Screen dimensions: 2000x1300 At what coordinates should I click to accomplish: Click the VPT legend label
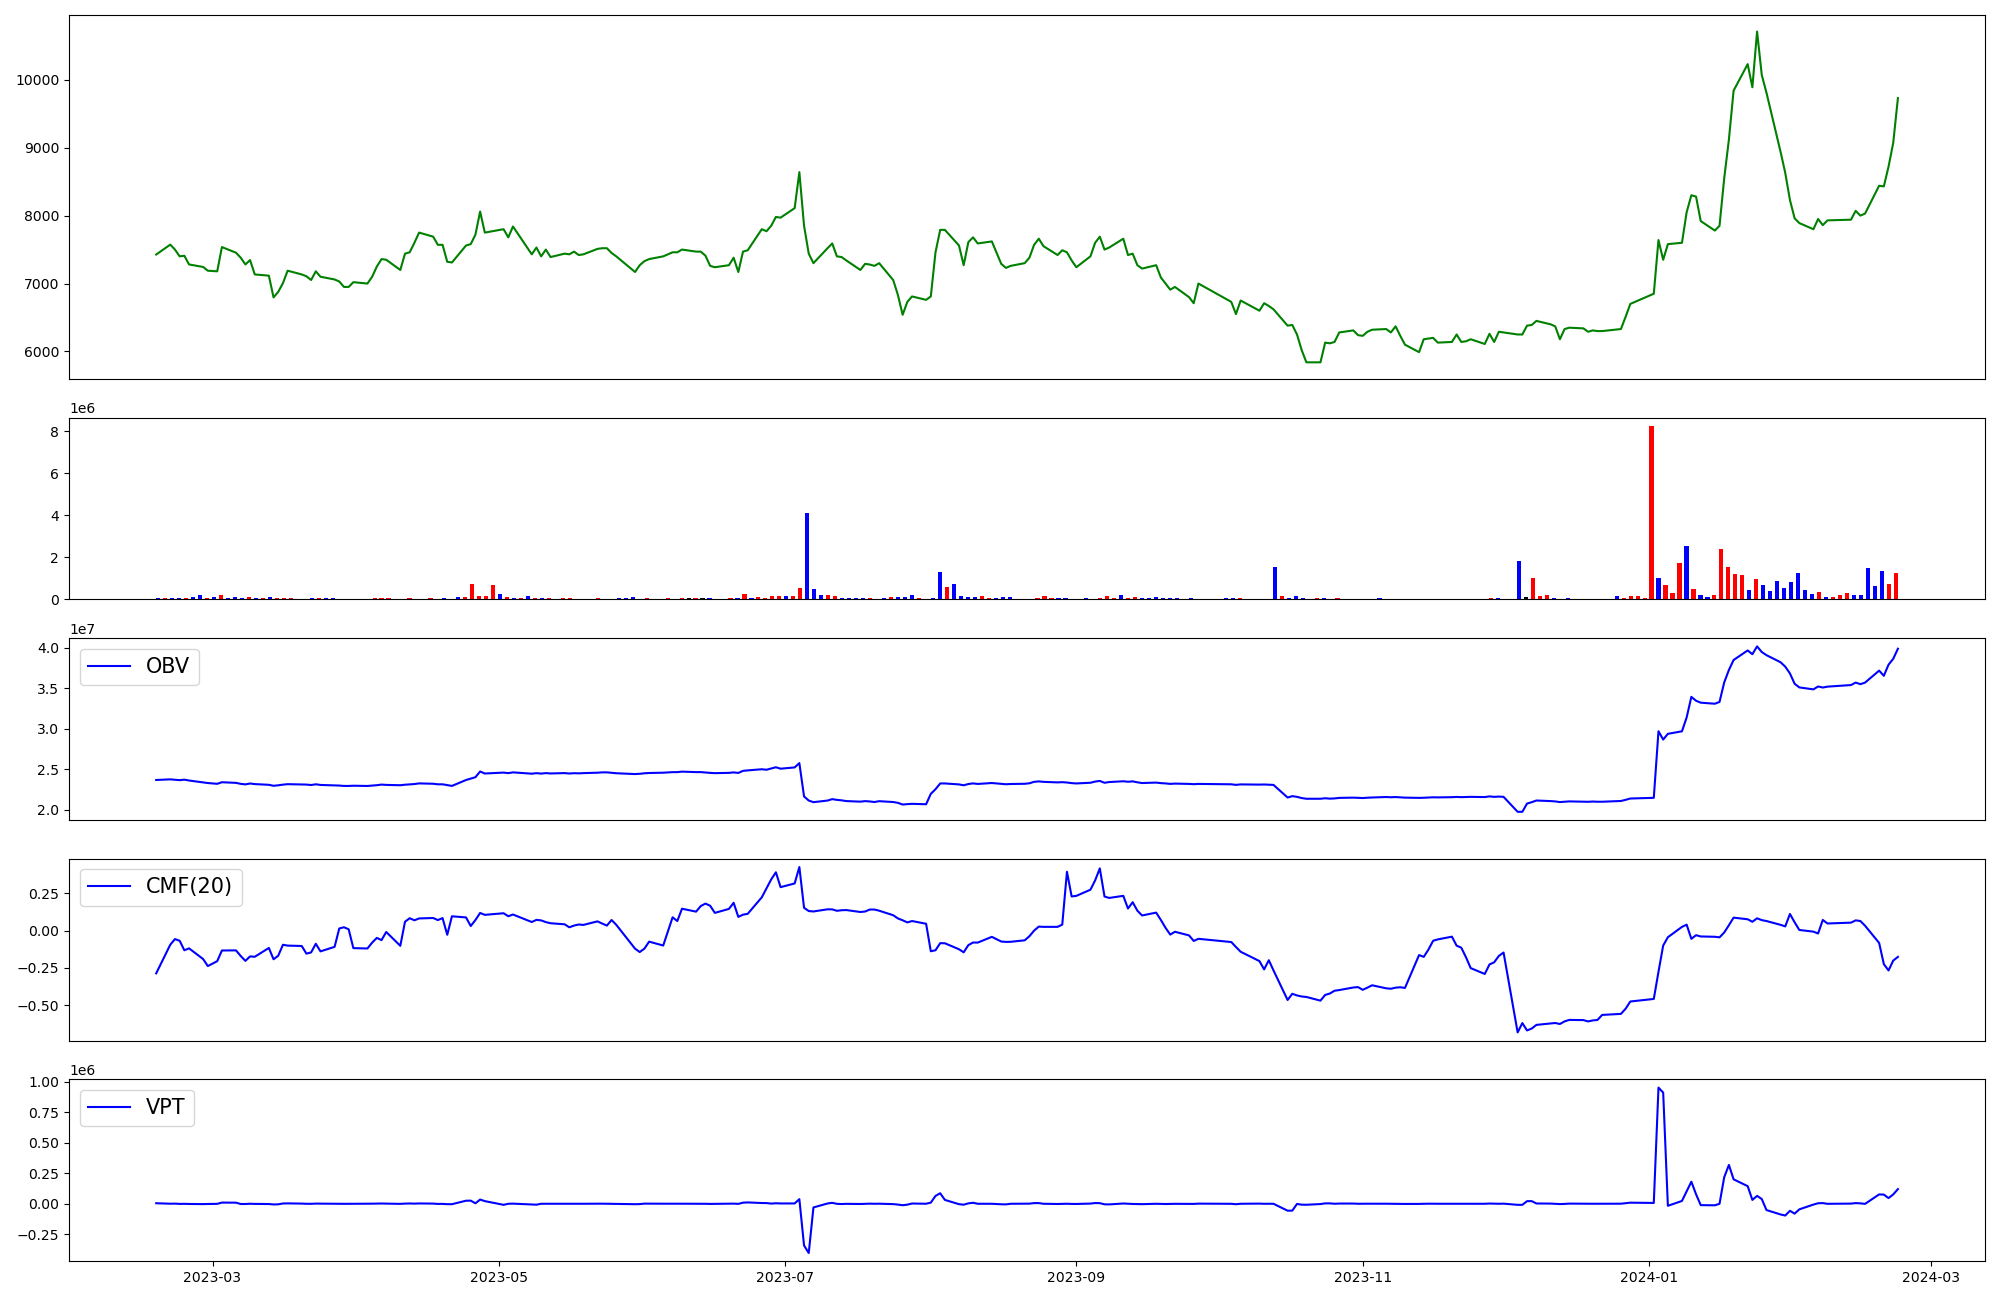tap(165, 1107)
